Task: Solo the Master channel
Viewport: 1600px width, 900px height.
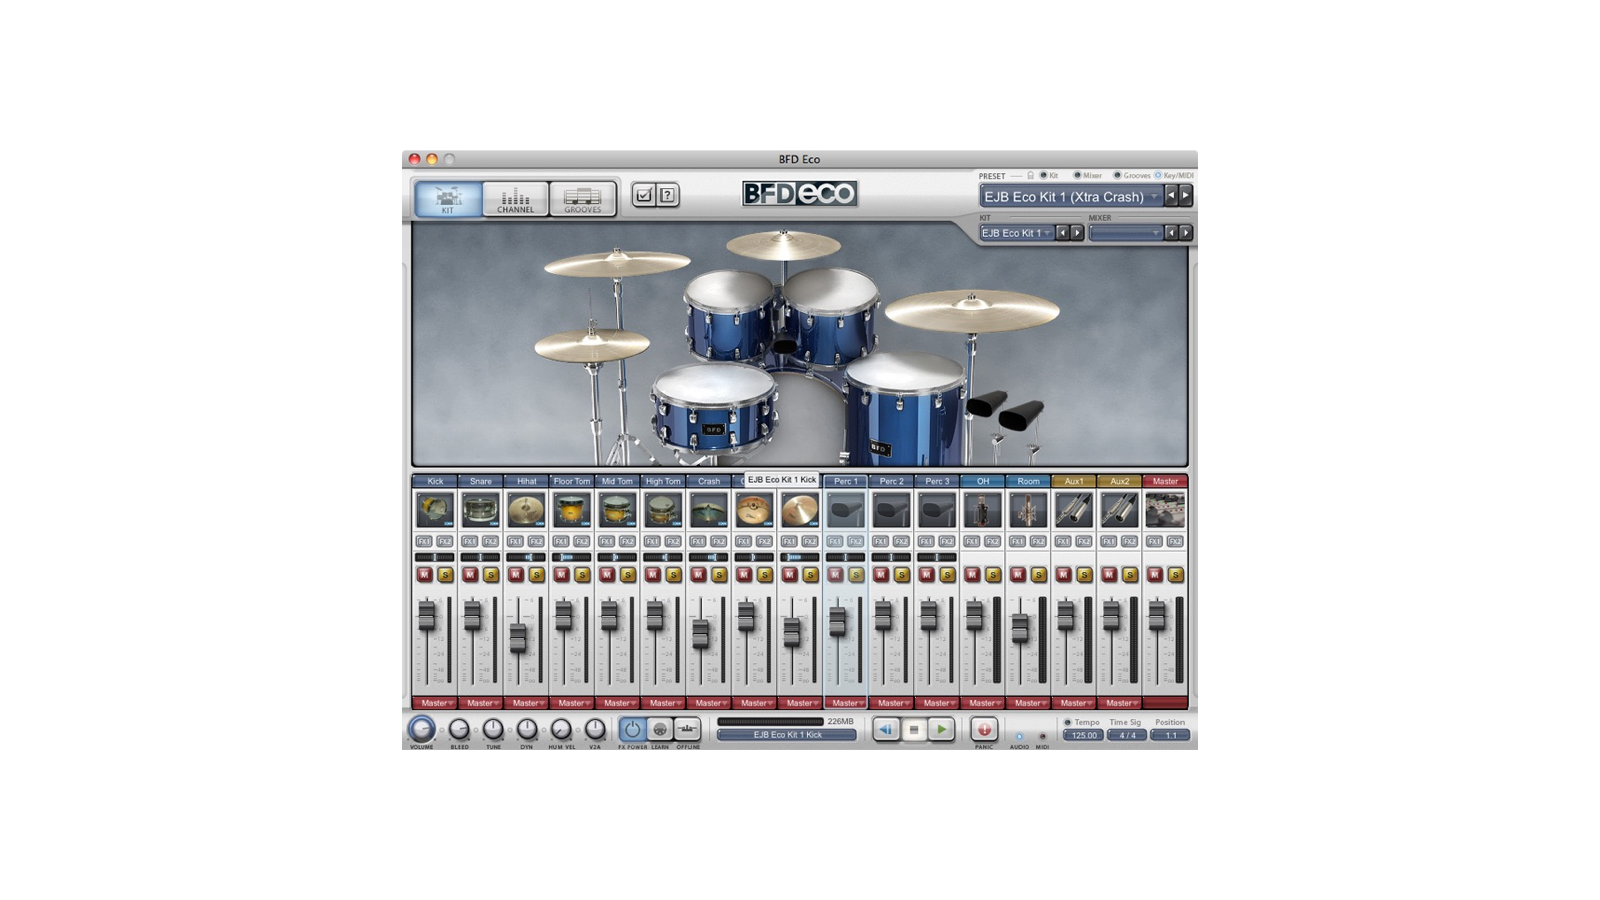Action: 1175,575
